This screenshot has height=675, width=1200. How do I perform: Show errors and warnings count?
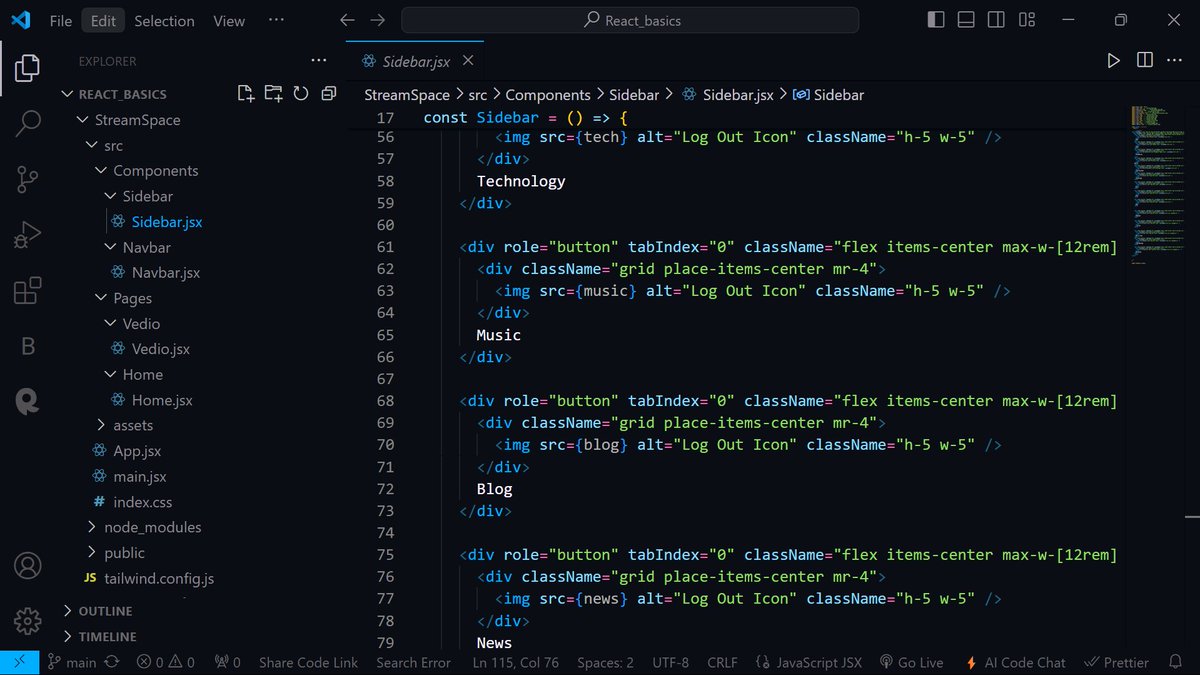(166, 662)
